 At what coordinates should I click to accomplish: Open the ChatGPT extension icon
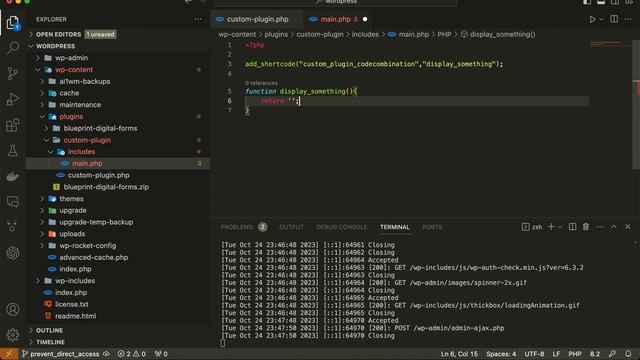[13, 253]
